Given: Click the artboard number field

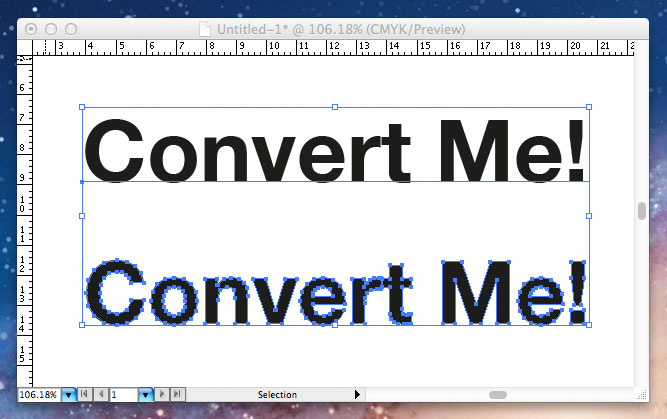Looking at the screenshot, I should pos(123,395).
